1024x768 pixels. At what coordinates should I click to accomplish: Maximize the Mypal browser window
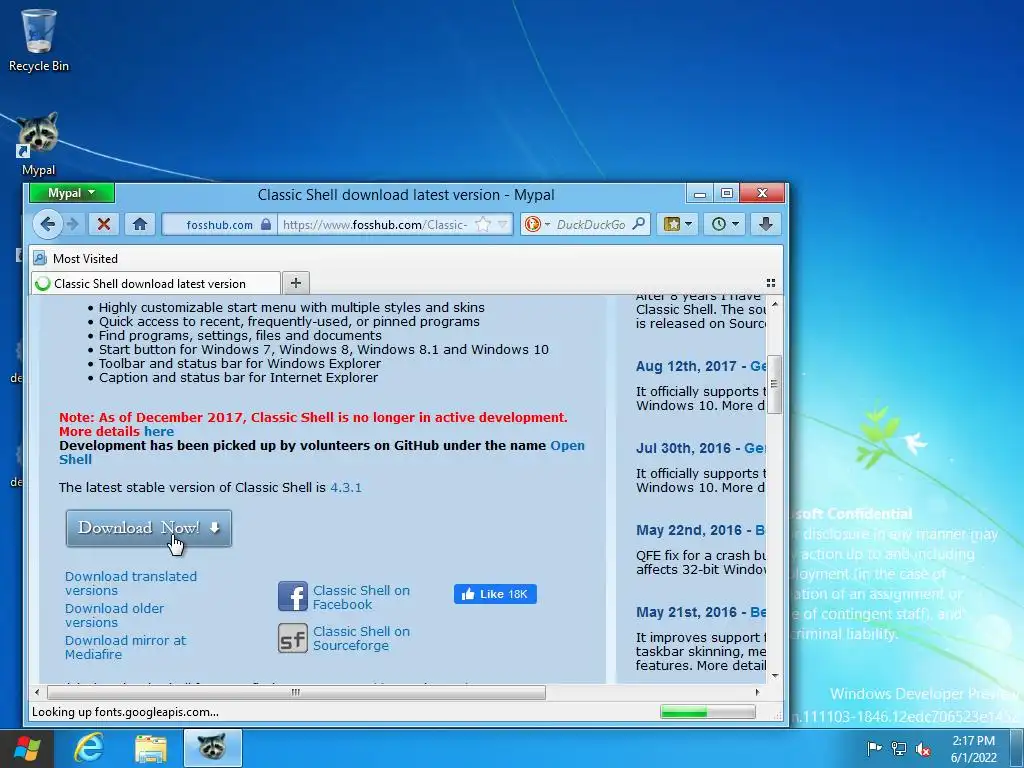pos(726,193)
